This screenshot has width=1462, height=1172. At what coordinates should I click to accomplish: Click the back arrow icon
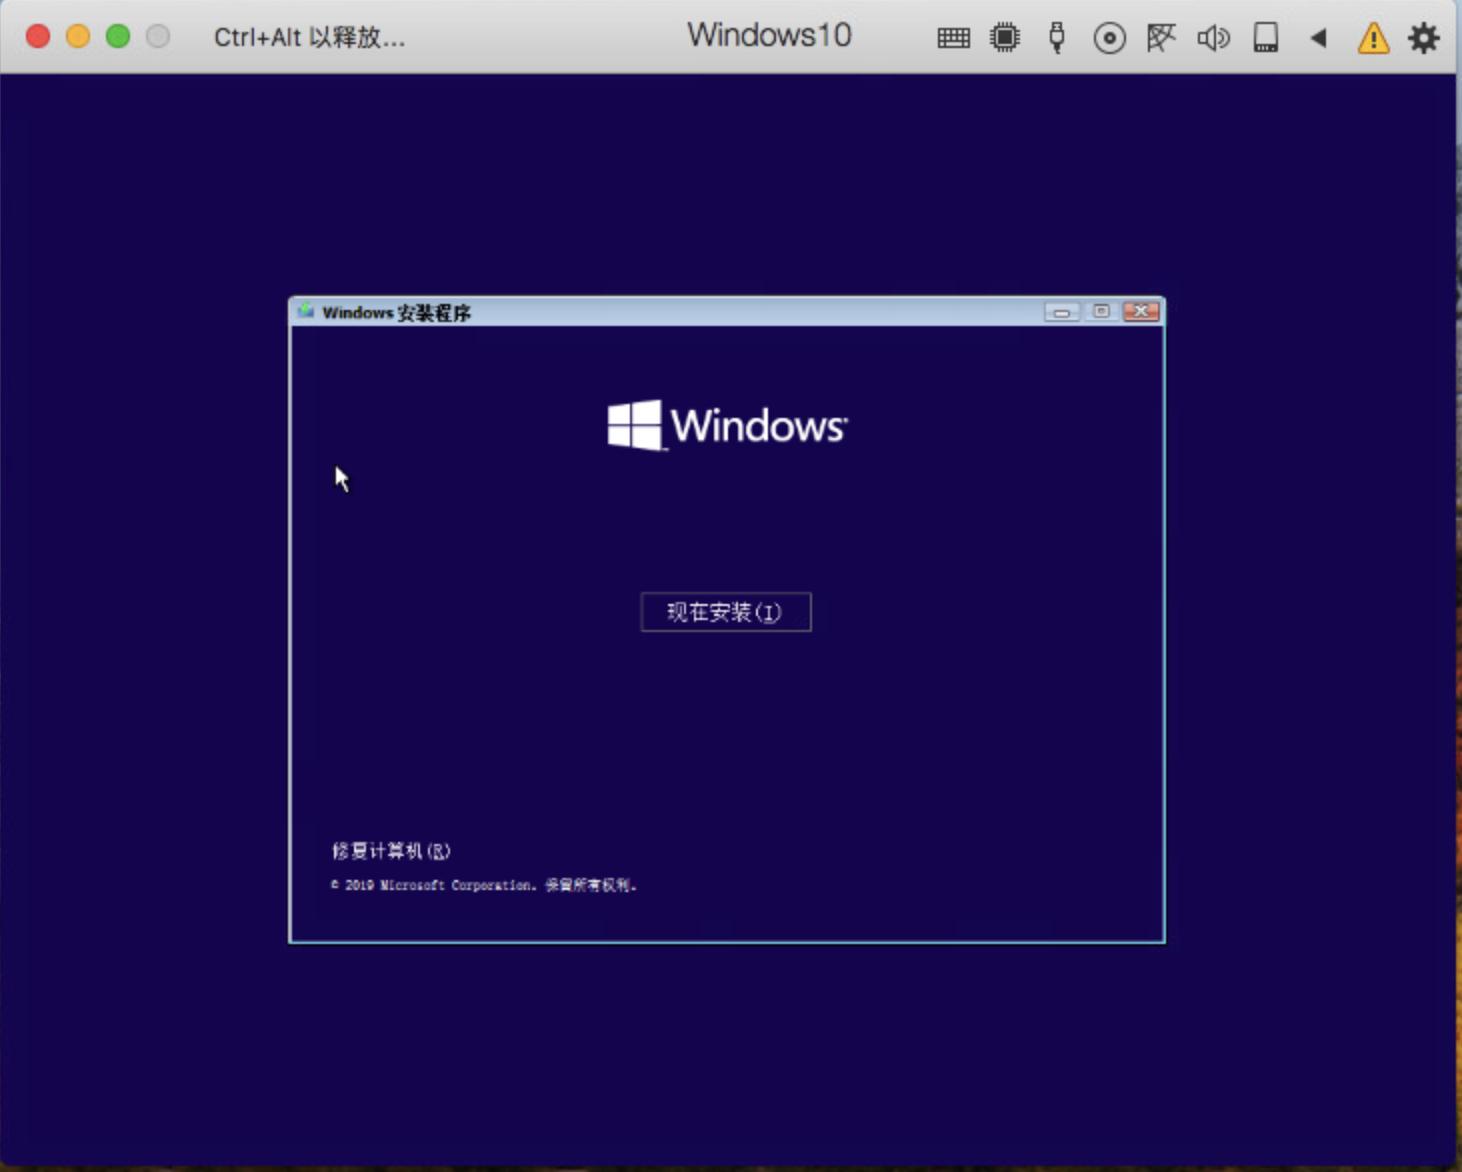point(1319,38)
